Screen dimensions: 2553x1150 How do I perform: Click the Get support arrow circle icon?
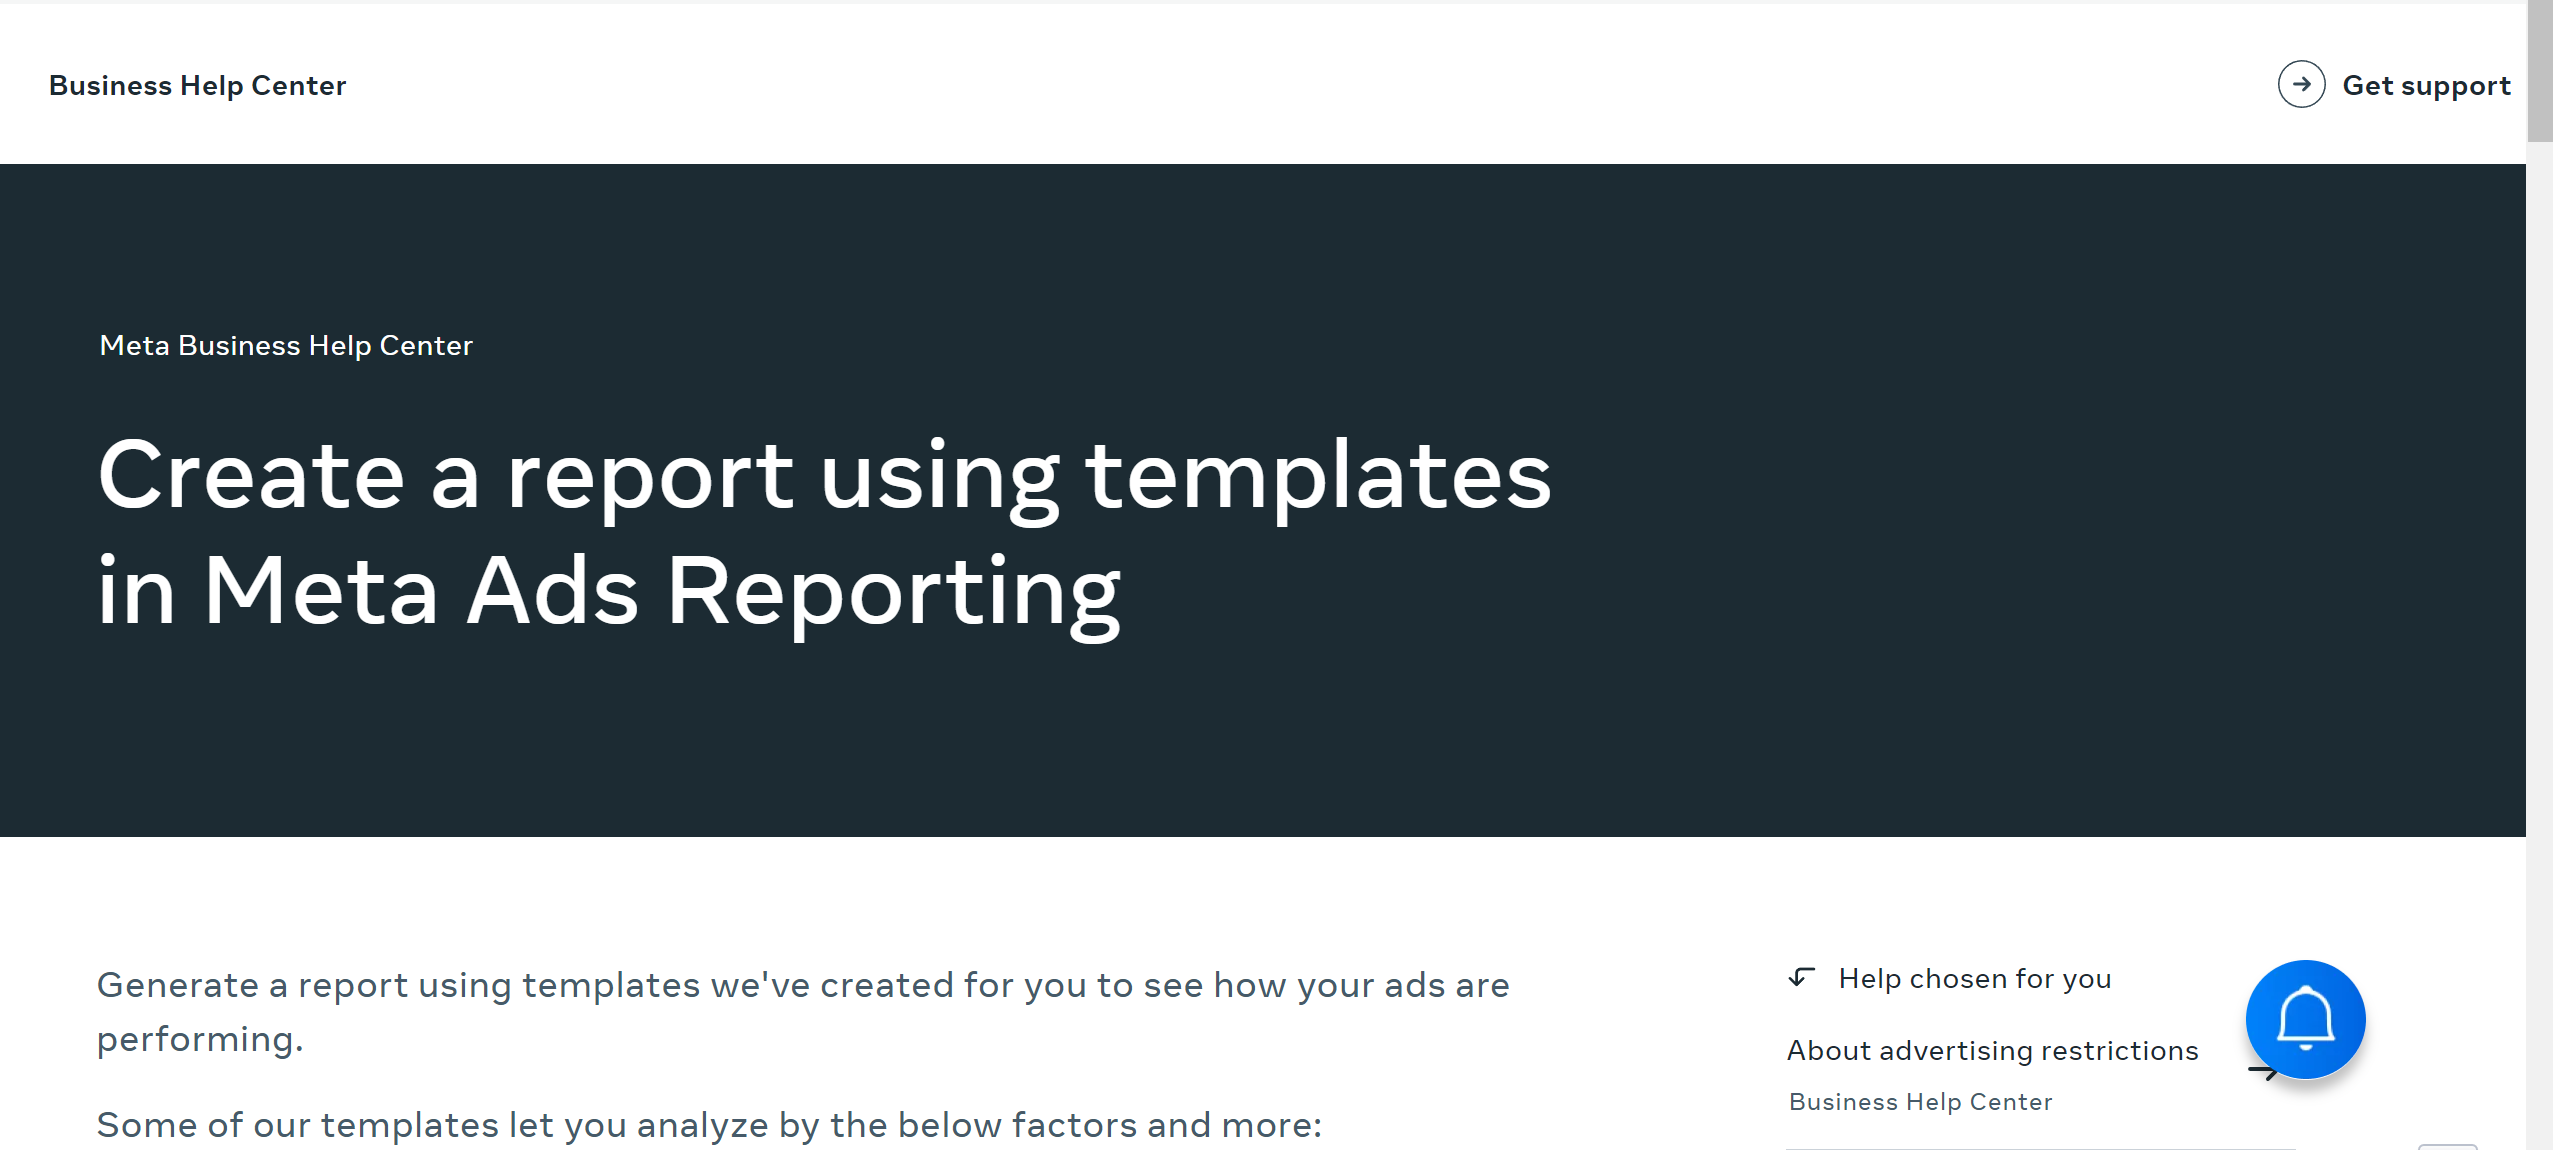(2301, 84)
